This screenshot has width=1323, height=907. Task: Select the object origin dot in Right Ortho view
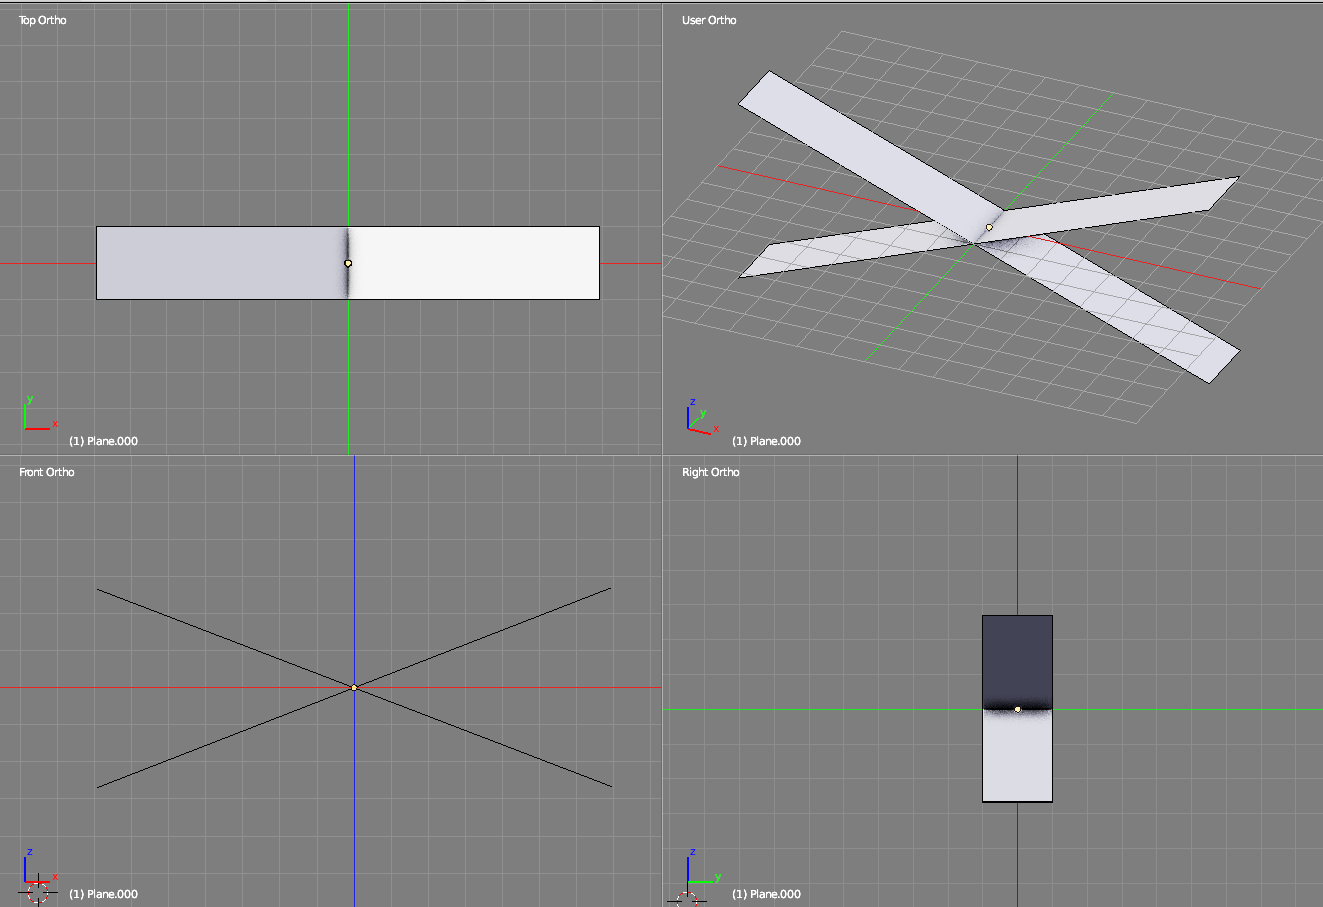click(1017, 709)
